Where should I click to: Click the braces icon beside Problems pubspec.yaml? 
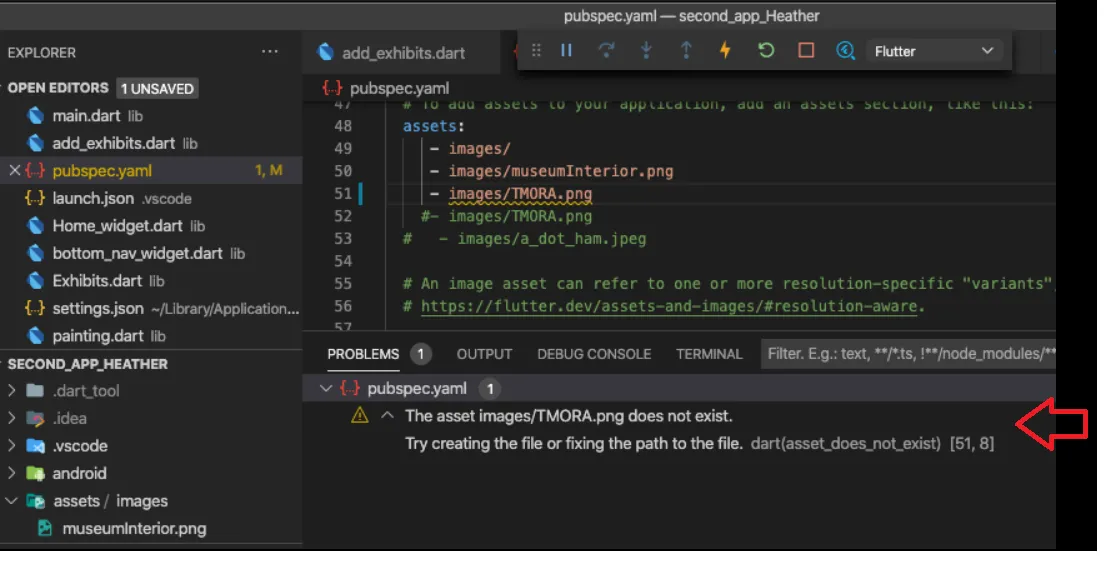tap(349, 389)
